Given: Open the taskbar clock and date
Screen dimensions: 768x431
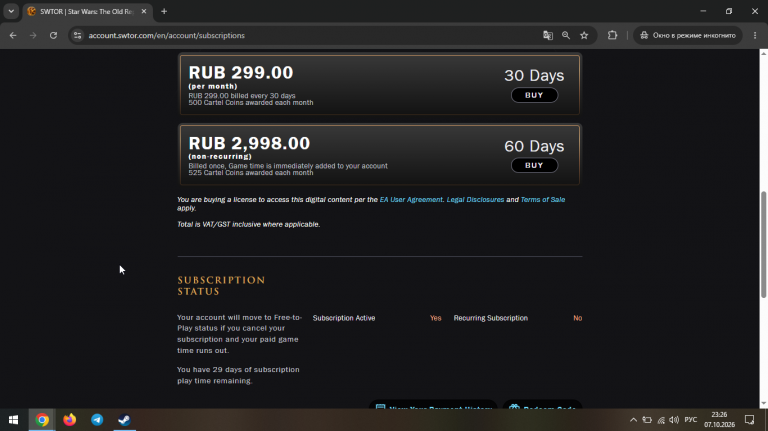Looking at the screenshot, I should [720, 420].
